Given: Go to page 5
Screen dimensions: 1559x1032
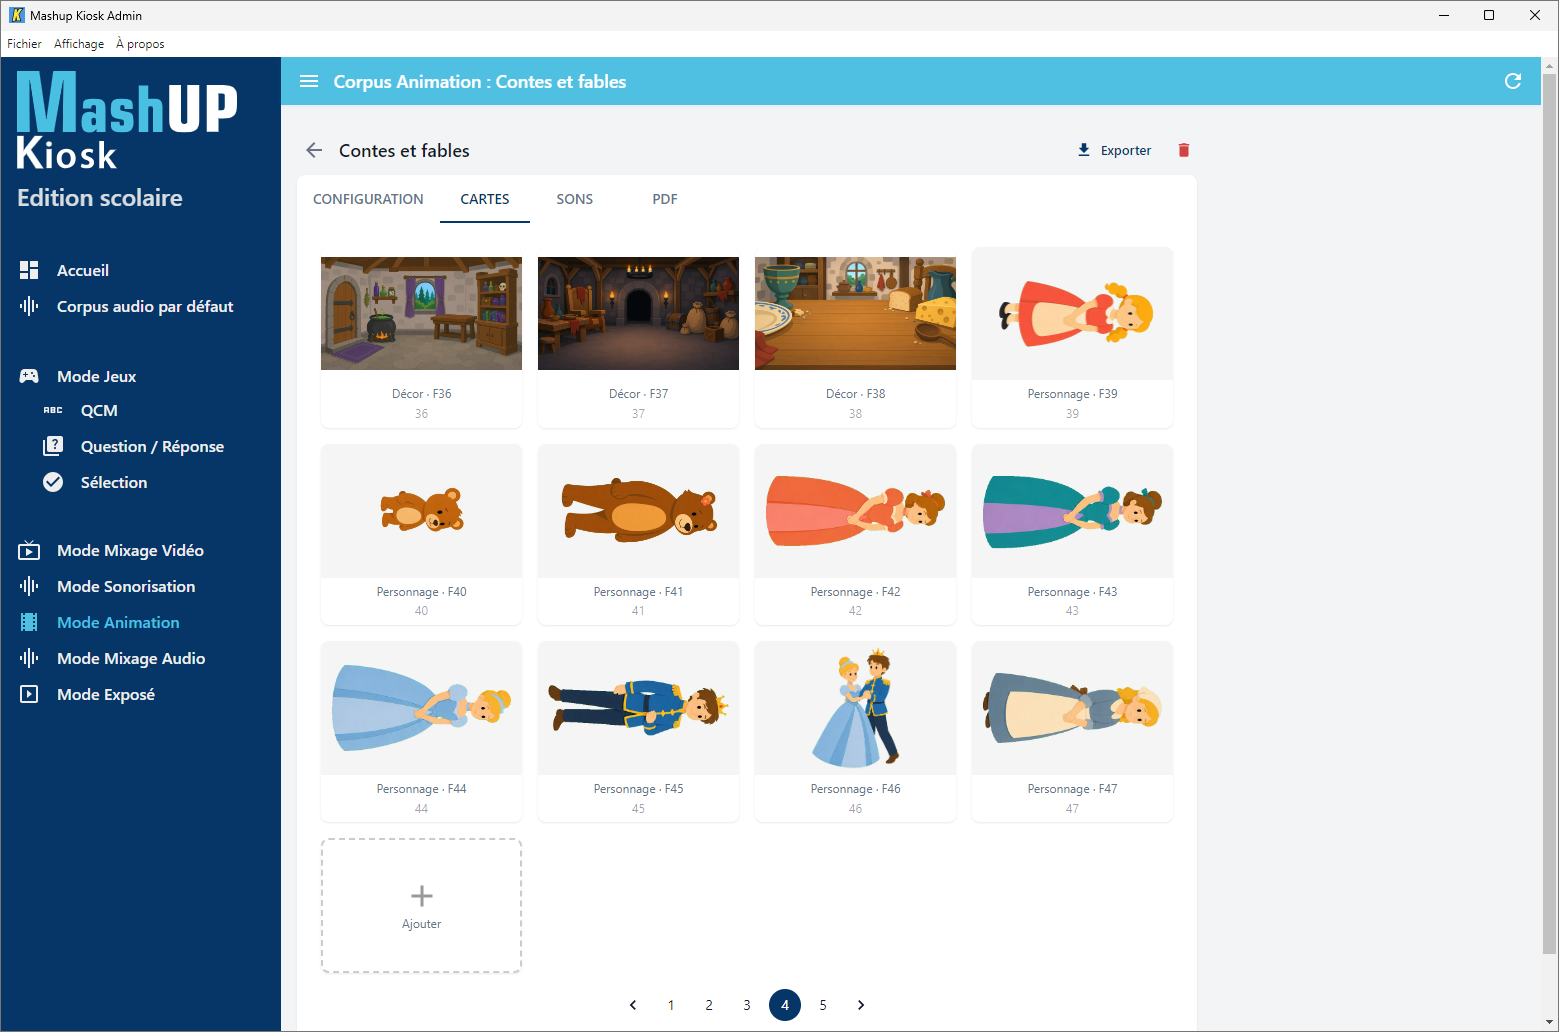Looking at the screenshot, I should click(823, 1005).
